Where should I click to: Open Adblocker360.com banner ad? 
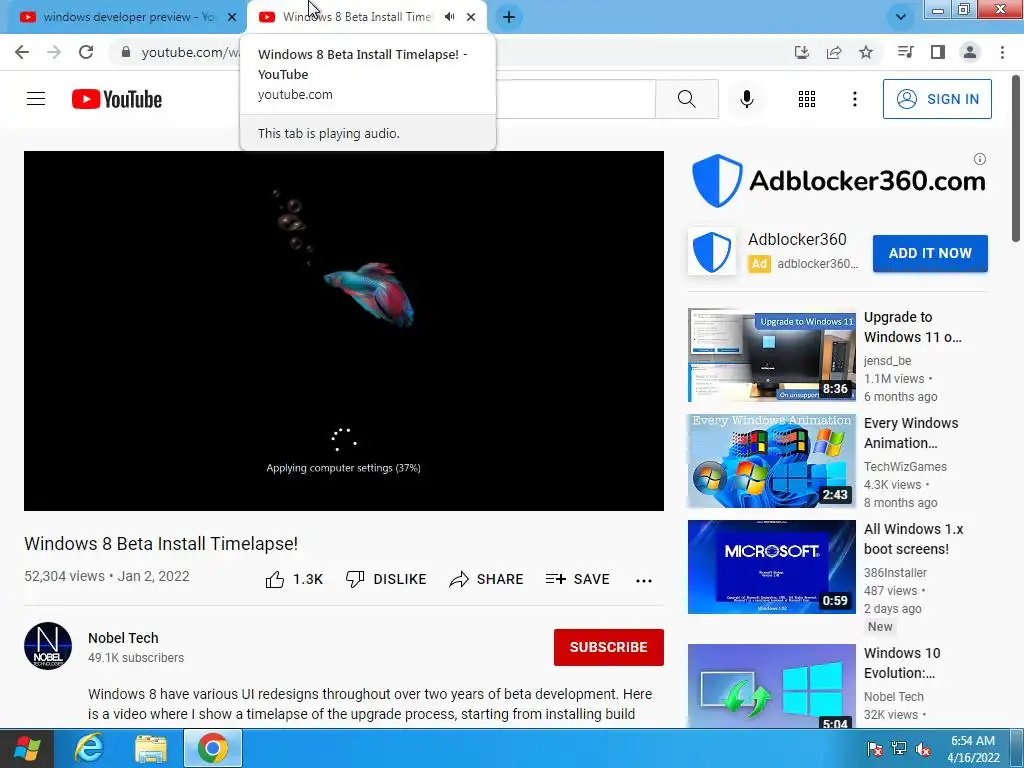[x=838, y=181]
